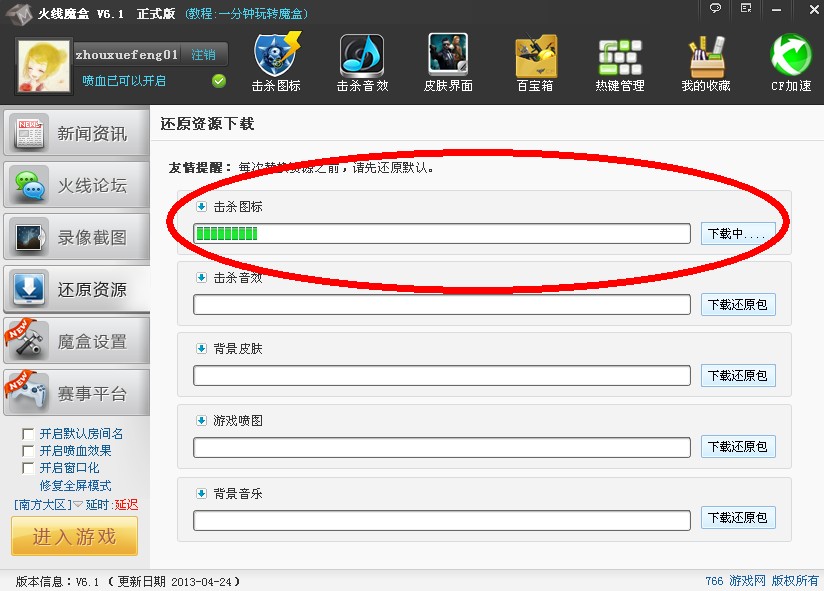Open 赛事平台 tab
The image size is (824, 591).
77,393
